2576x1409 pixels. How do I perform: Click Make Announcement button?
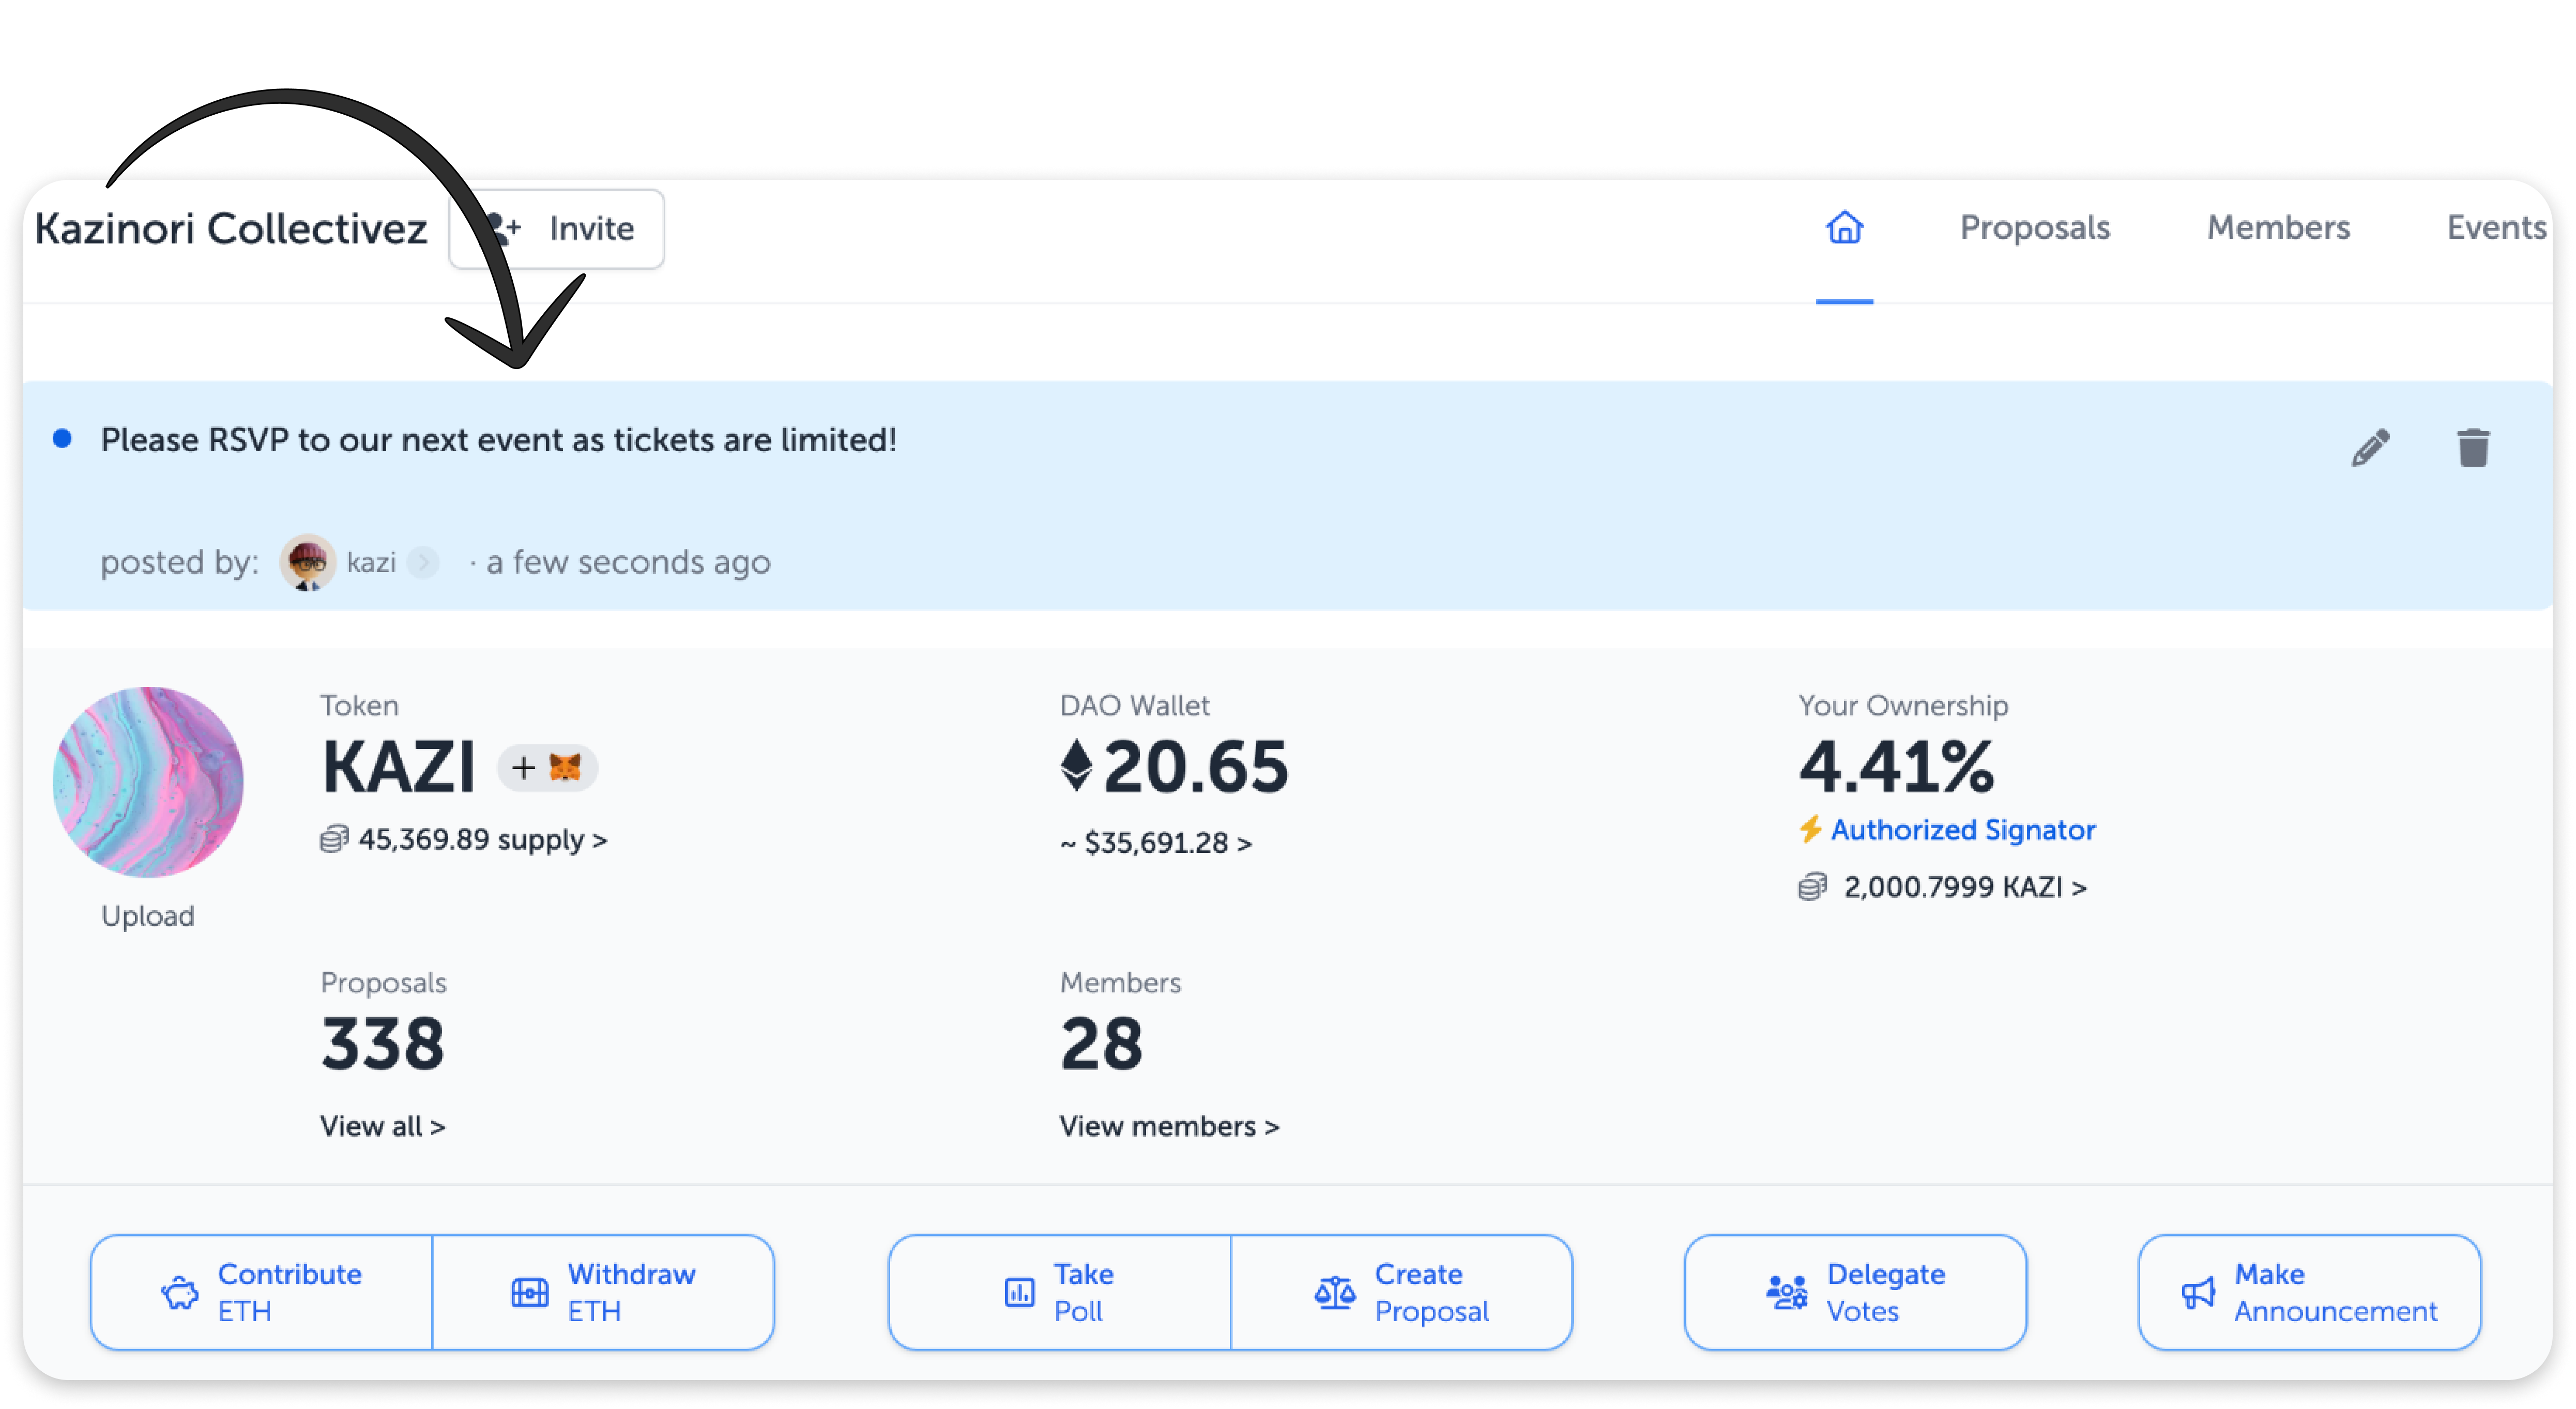pyautogui.click(x=2309, y=1292)
